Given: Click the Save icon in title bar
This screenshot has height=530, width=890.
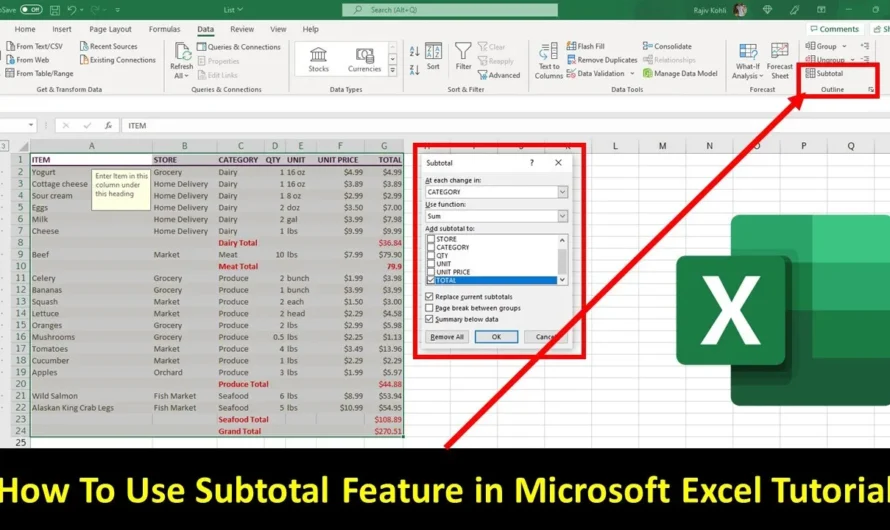Looking at the screenshot, I should [x=55, y=10].
